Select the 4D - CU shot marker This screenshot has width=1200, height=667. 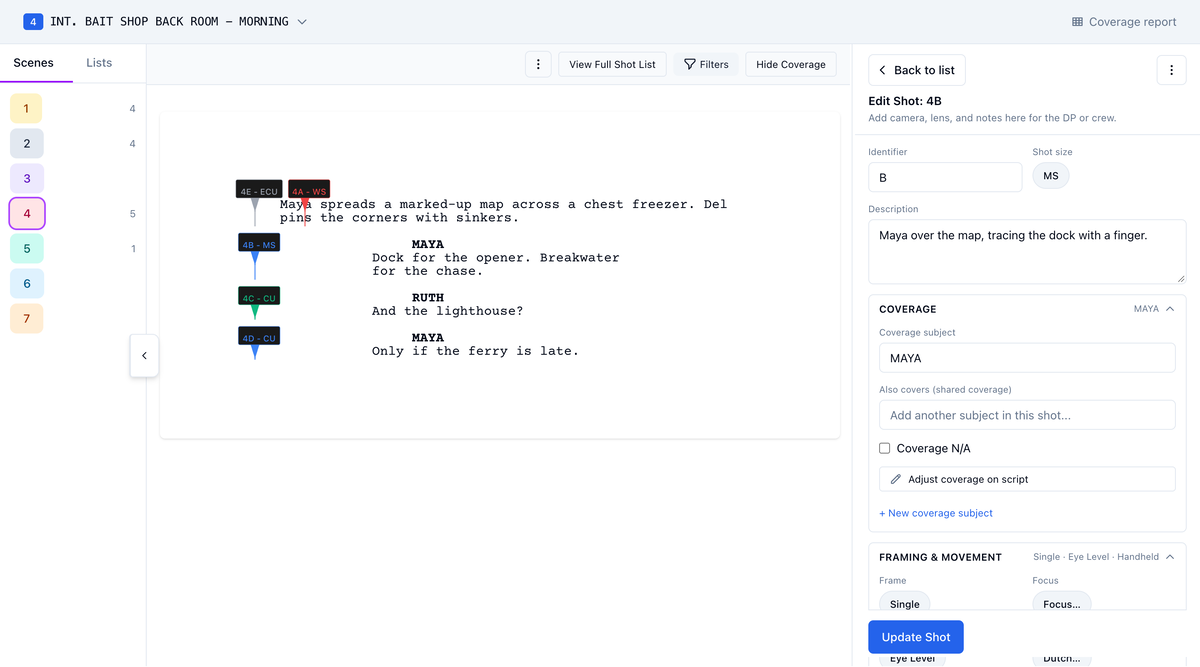(258, 337)
